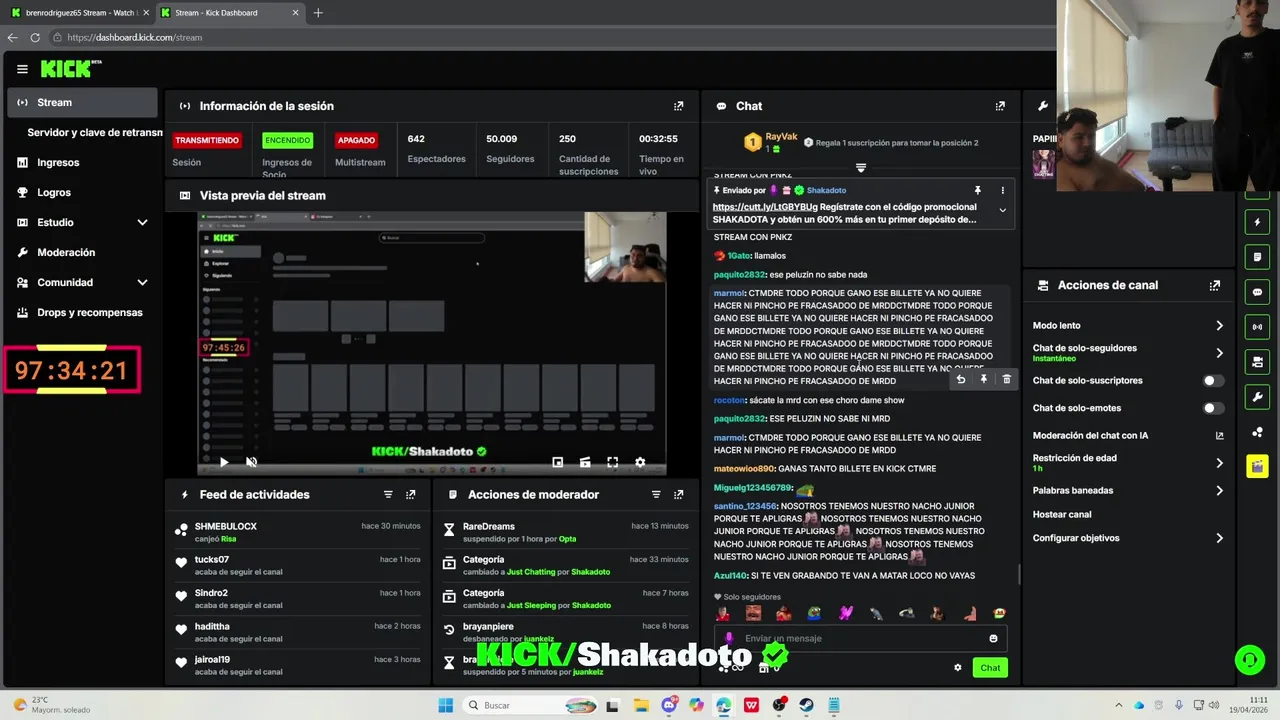The width and height of the screenshot is (1280, 720).
Task: Open chat settings gear icon
Action: [957, 667]
